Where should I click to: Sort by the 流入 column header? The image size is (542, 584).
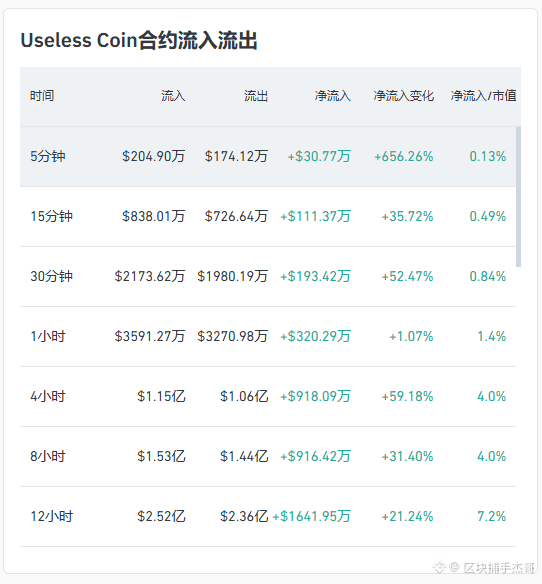173,96
